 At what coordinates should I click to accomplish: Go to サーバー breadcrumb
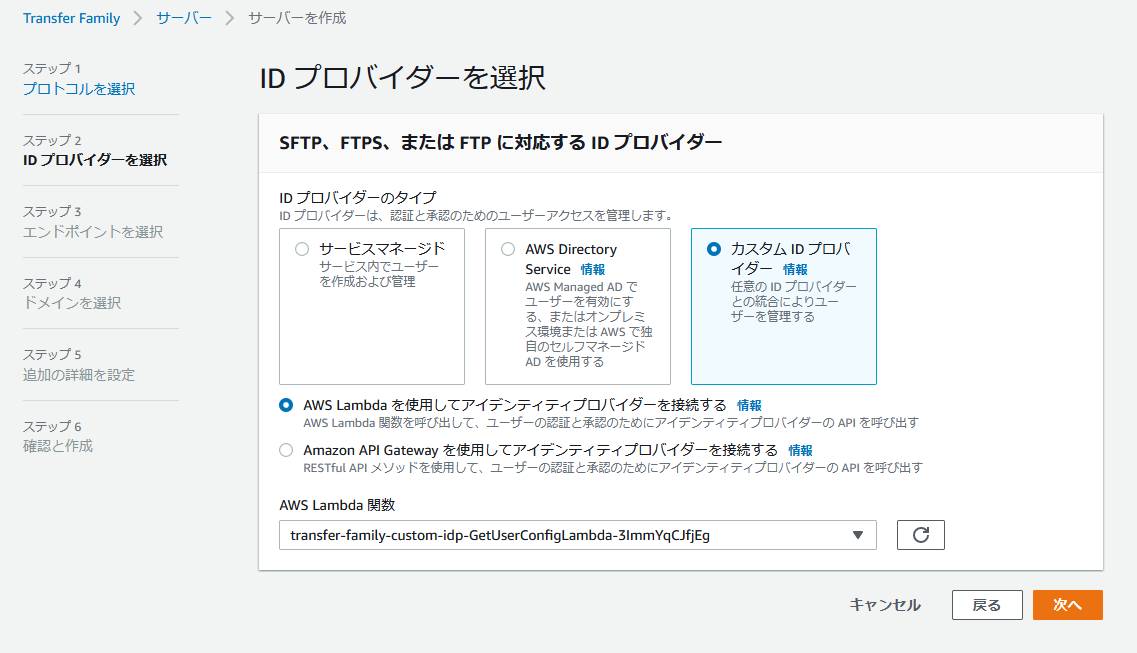184,18
